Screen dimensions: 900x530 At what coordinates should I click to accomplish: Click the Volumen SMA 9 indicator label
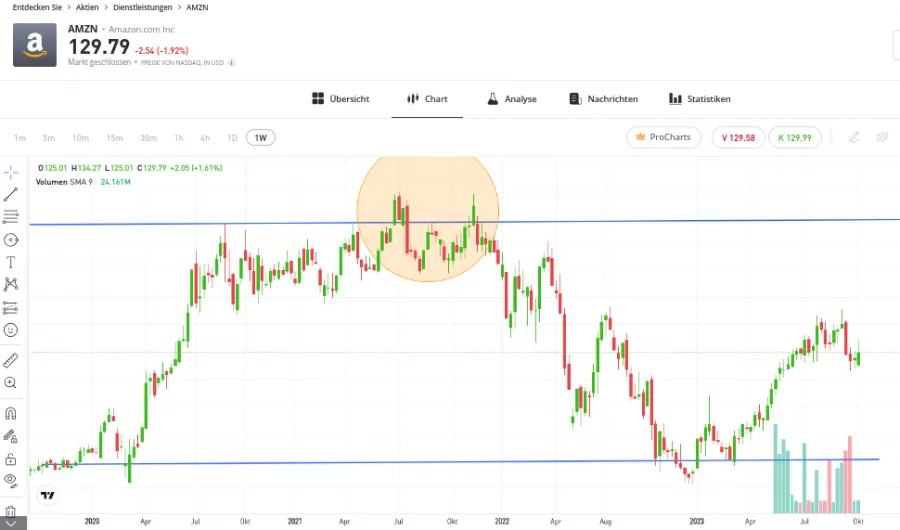(64, 182)
